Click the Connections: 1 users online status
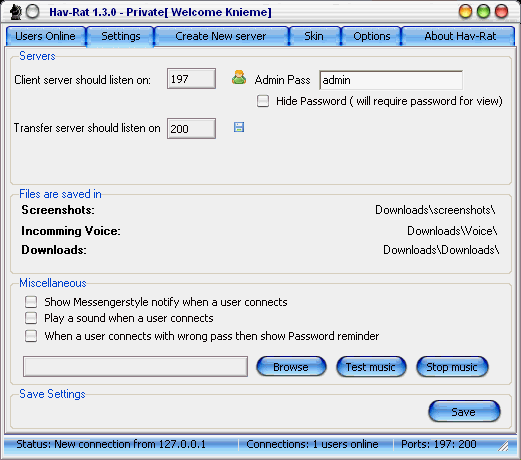 pyautogui.click(x=312, y=444)
